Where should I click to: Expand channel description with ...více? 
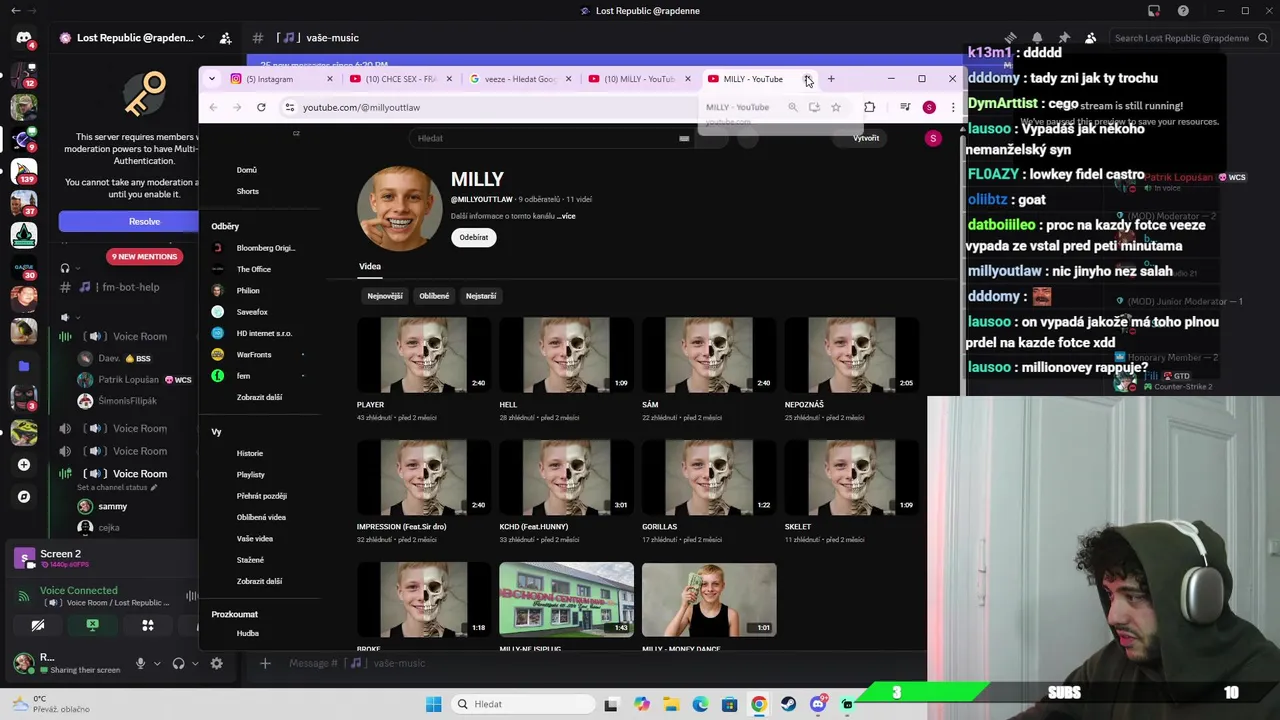[566, 216]
